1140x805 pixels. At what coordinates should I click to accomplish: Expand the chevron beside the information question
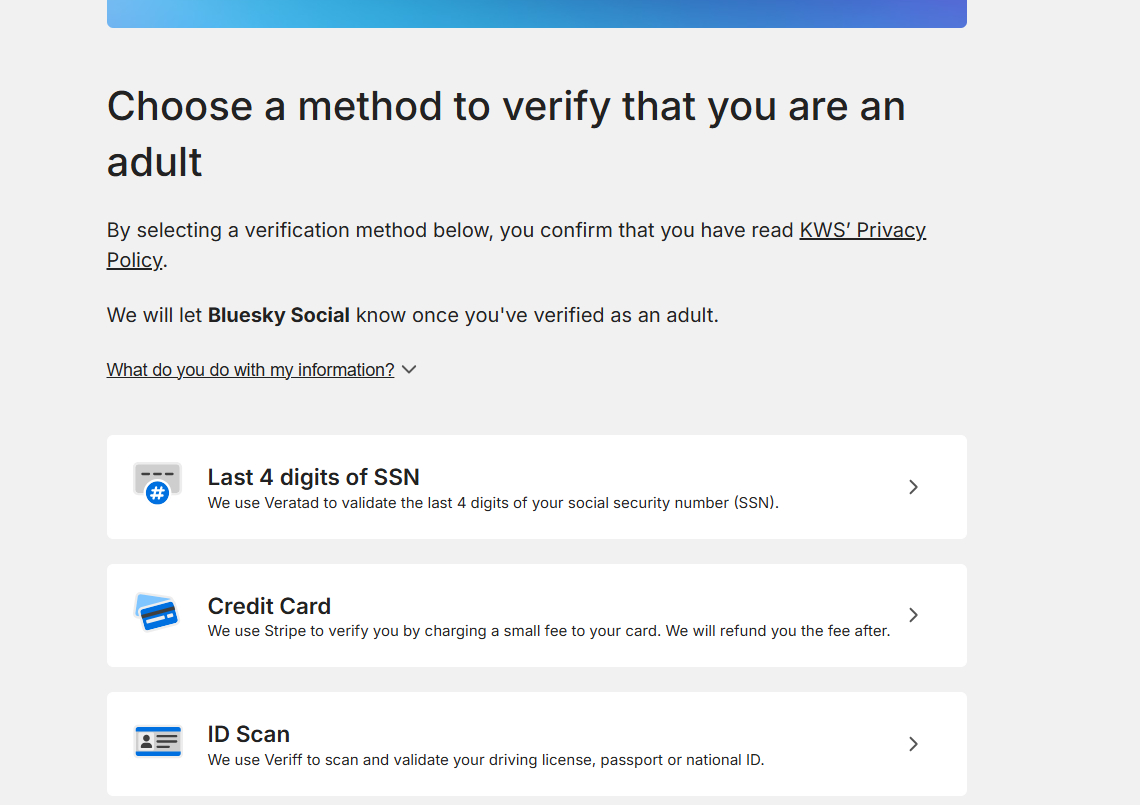409,370
